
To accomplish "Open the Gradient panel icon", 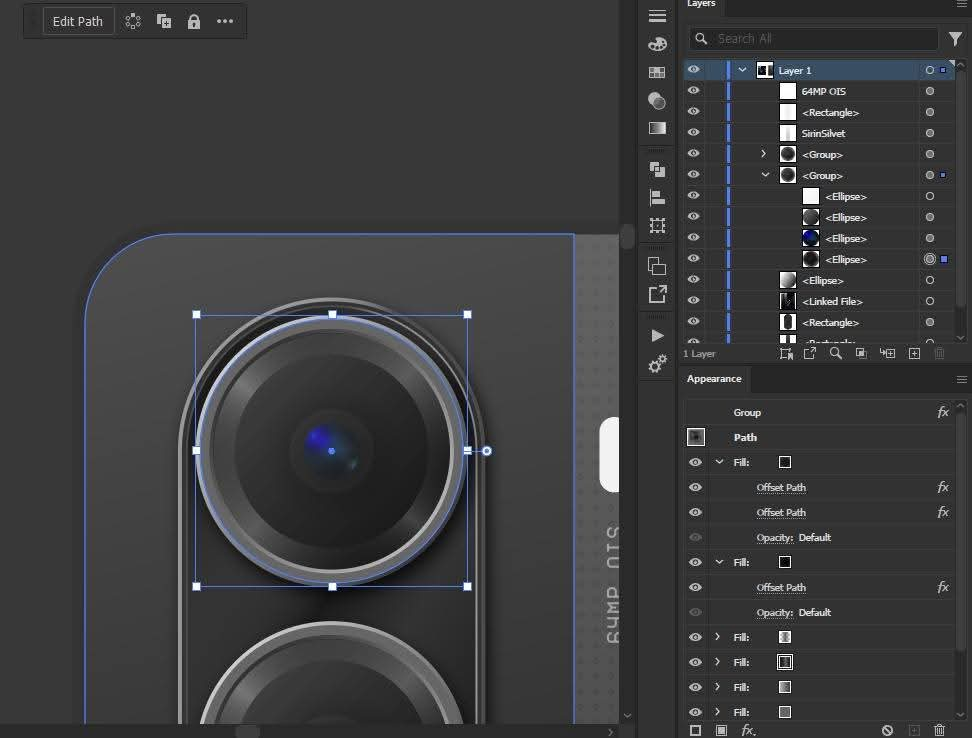I will [x=657, y=128].
